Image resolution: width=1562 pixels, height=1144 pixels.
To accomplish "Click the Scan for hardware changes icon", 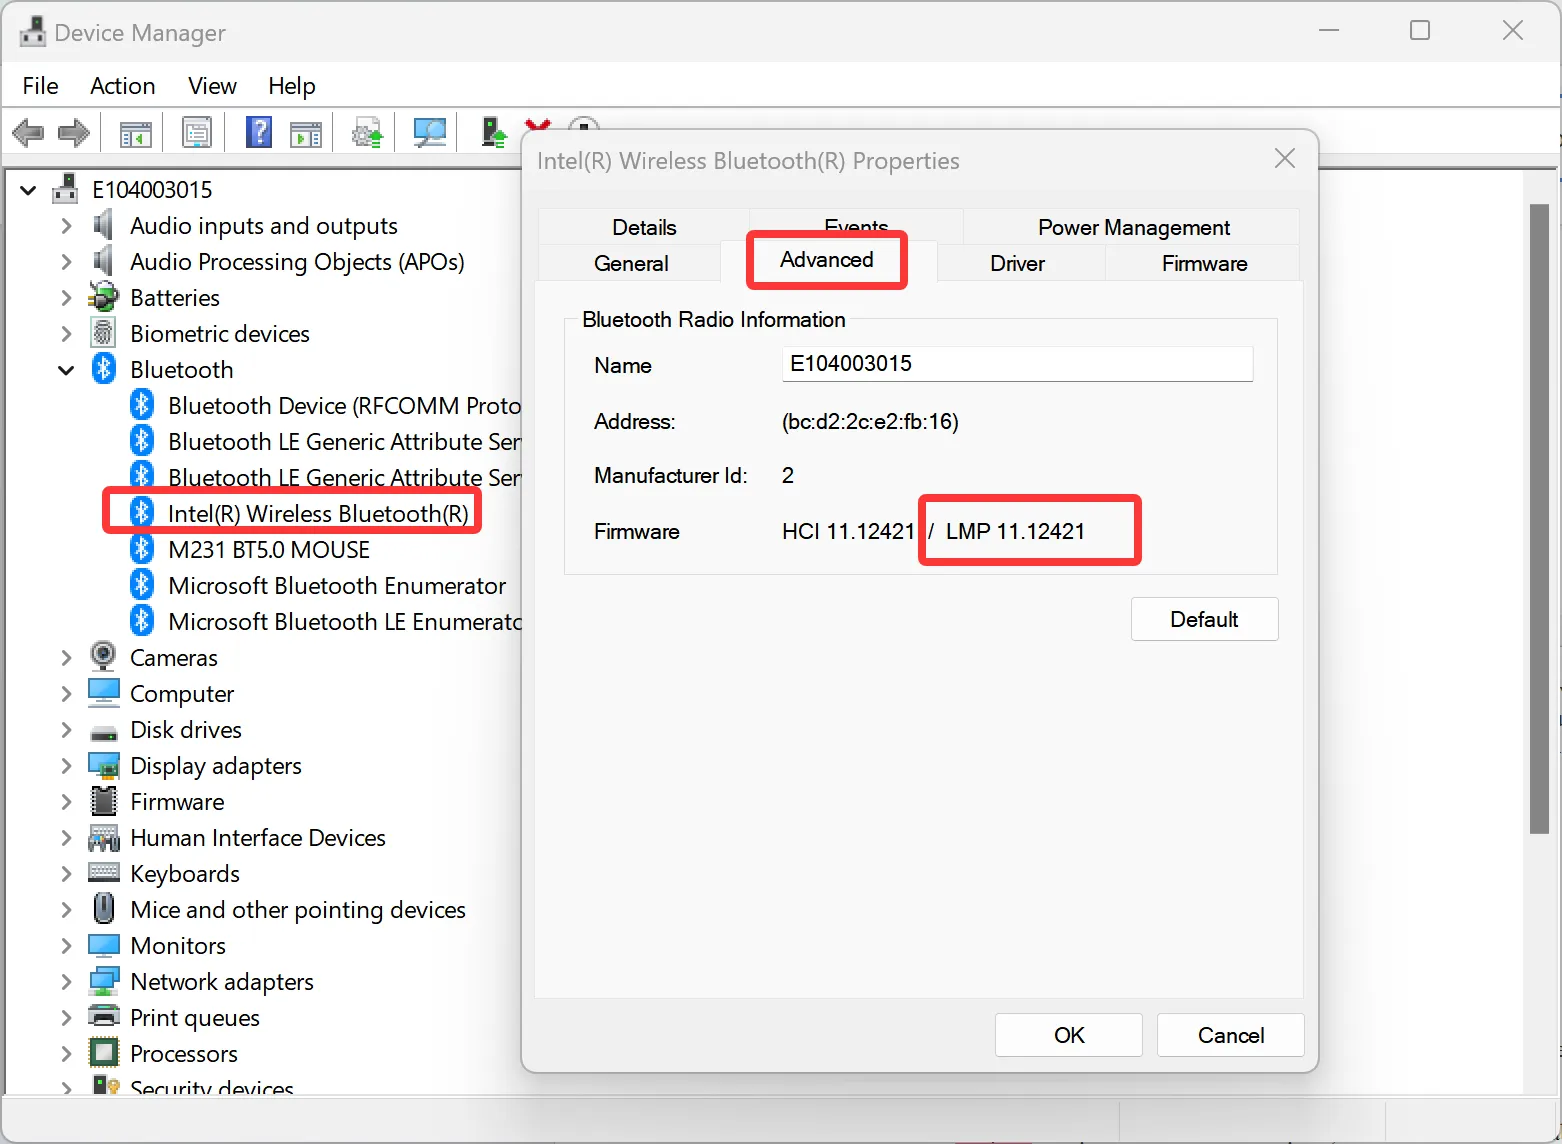I will [x=430, y=132].
